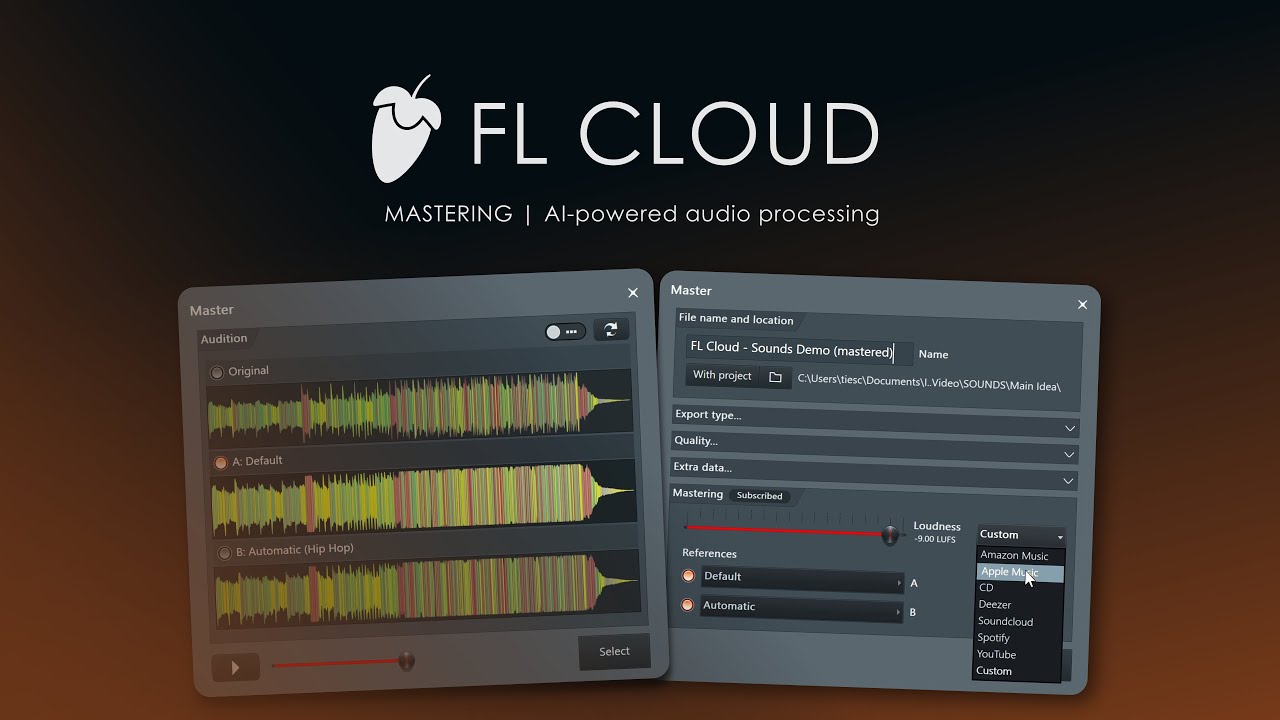Click the -9.00 LUFS loudness value
The image size is (1280, 720).
(934, 540)
